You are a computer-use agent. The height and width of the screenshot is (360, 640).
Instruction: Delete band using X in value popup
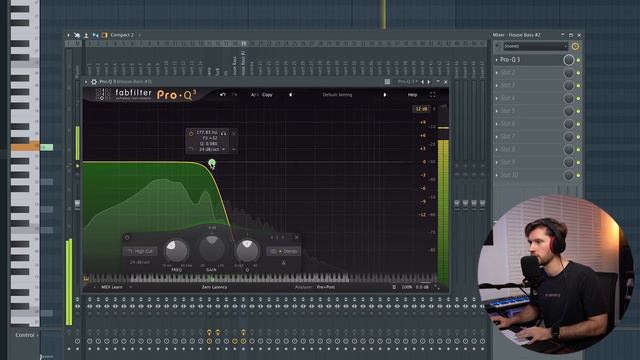coord(234,133)
